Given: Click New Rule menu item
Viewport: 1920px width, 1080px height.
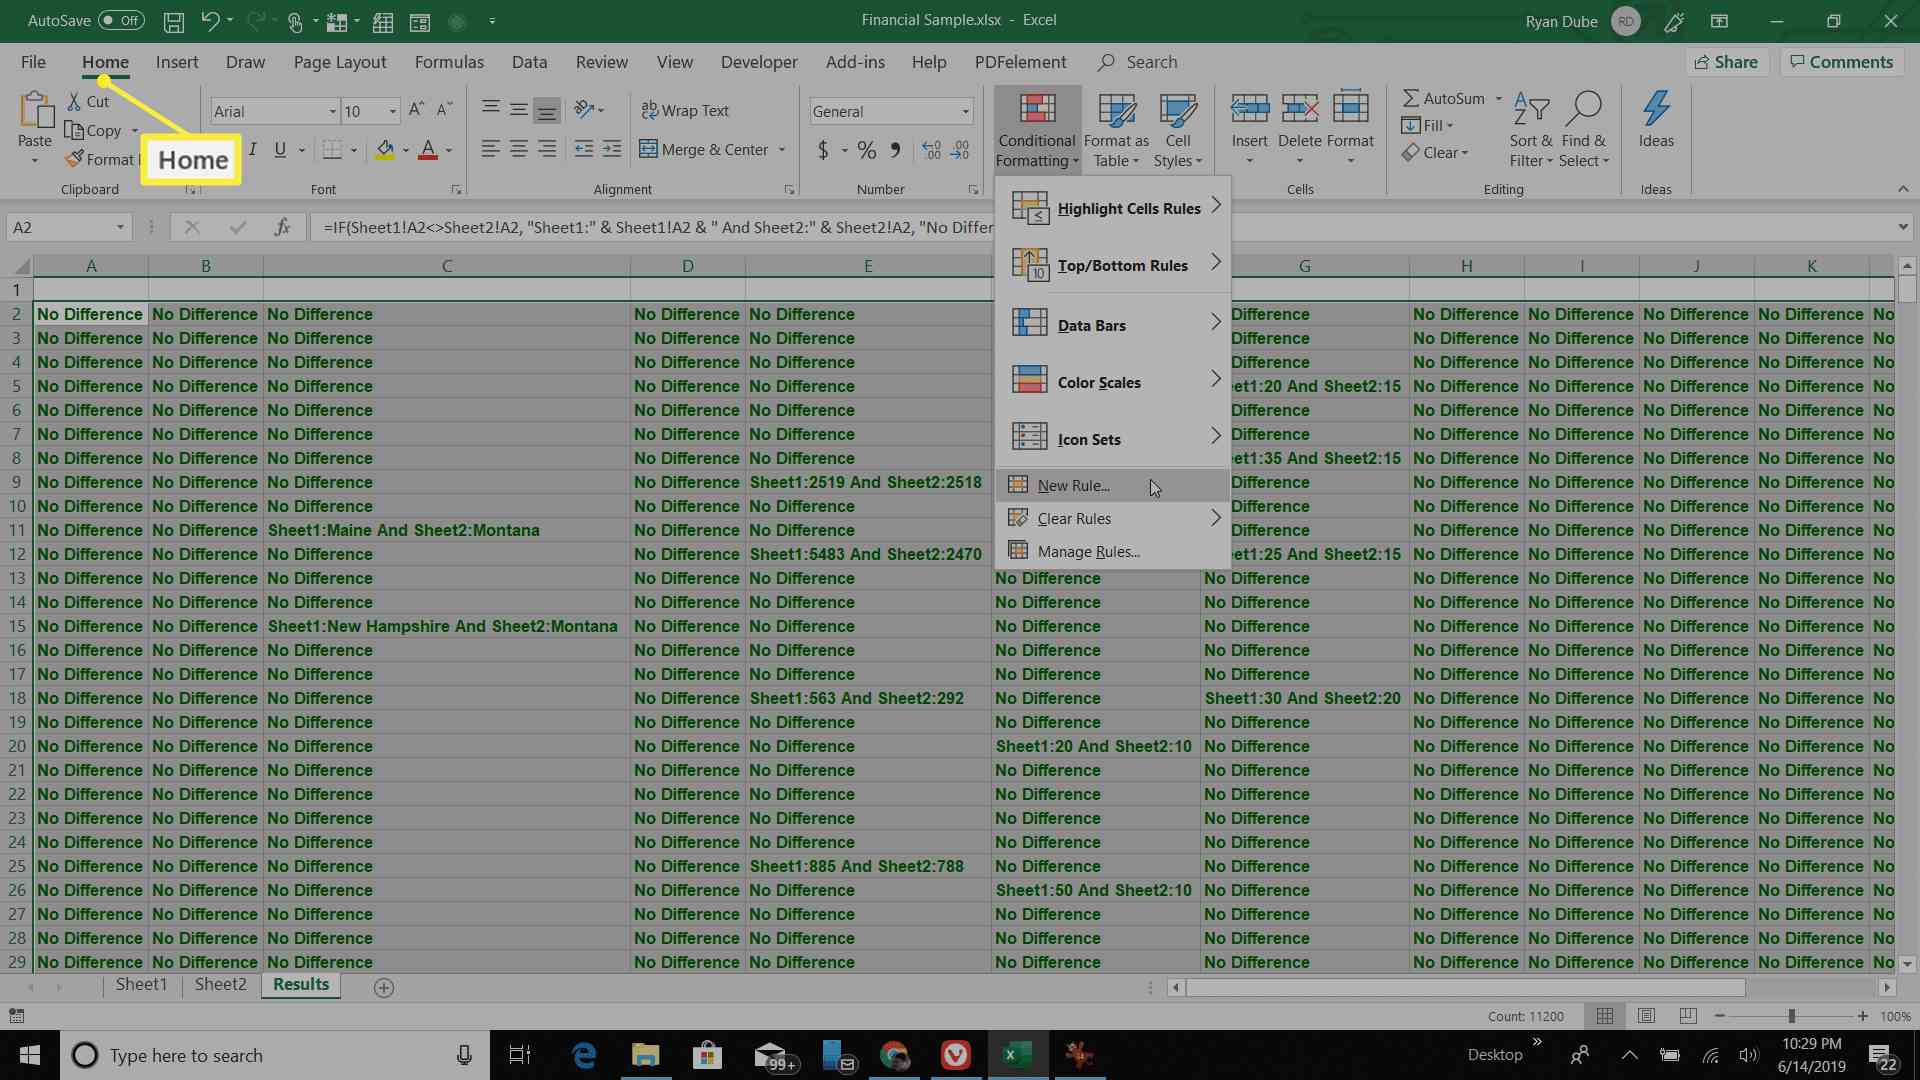Looking at the screenshot, I should [1073, 484].
